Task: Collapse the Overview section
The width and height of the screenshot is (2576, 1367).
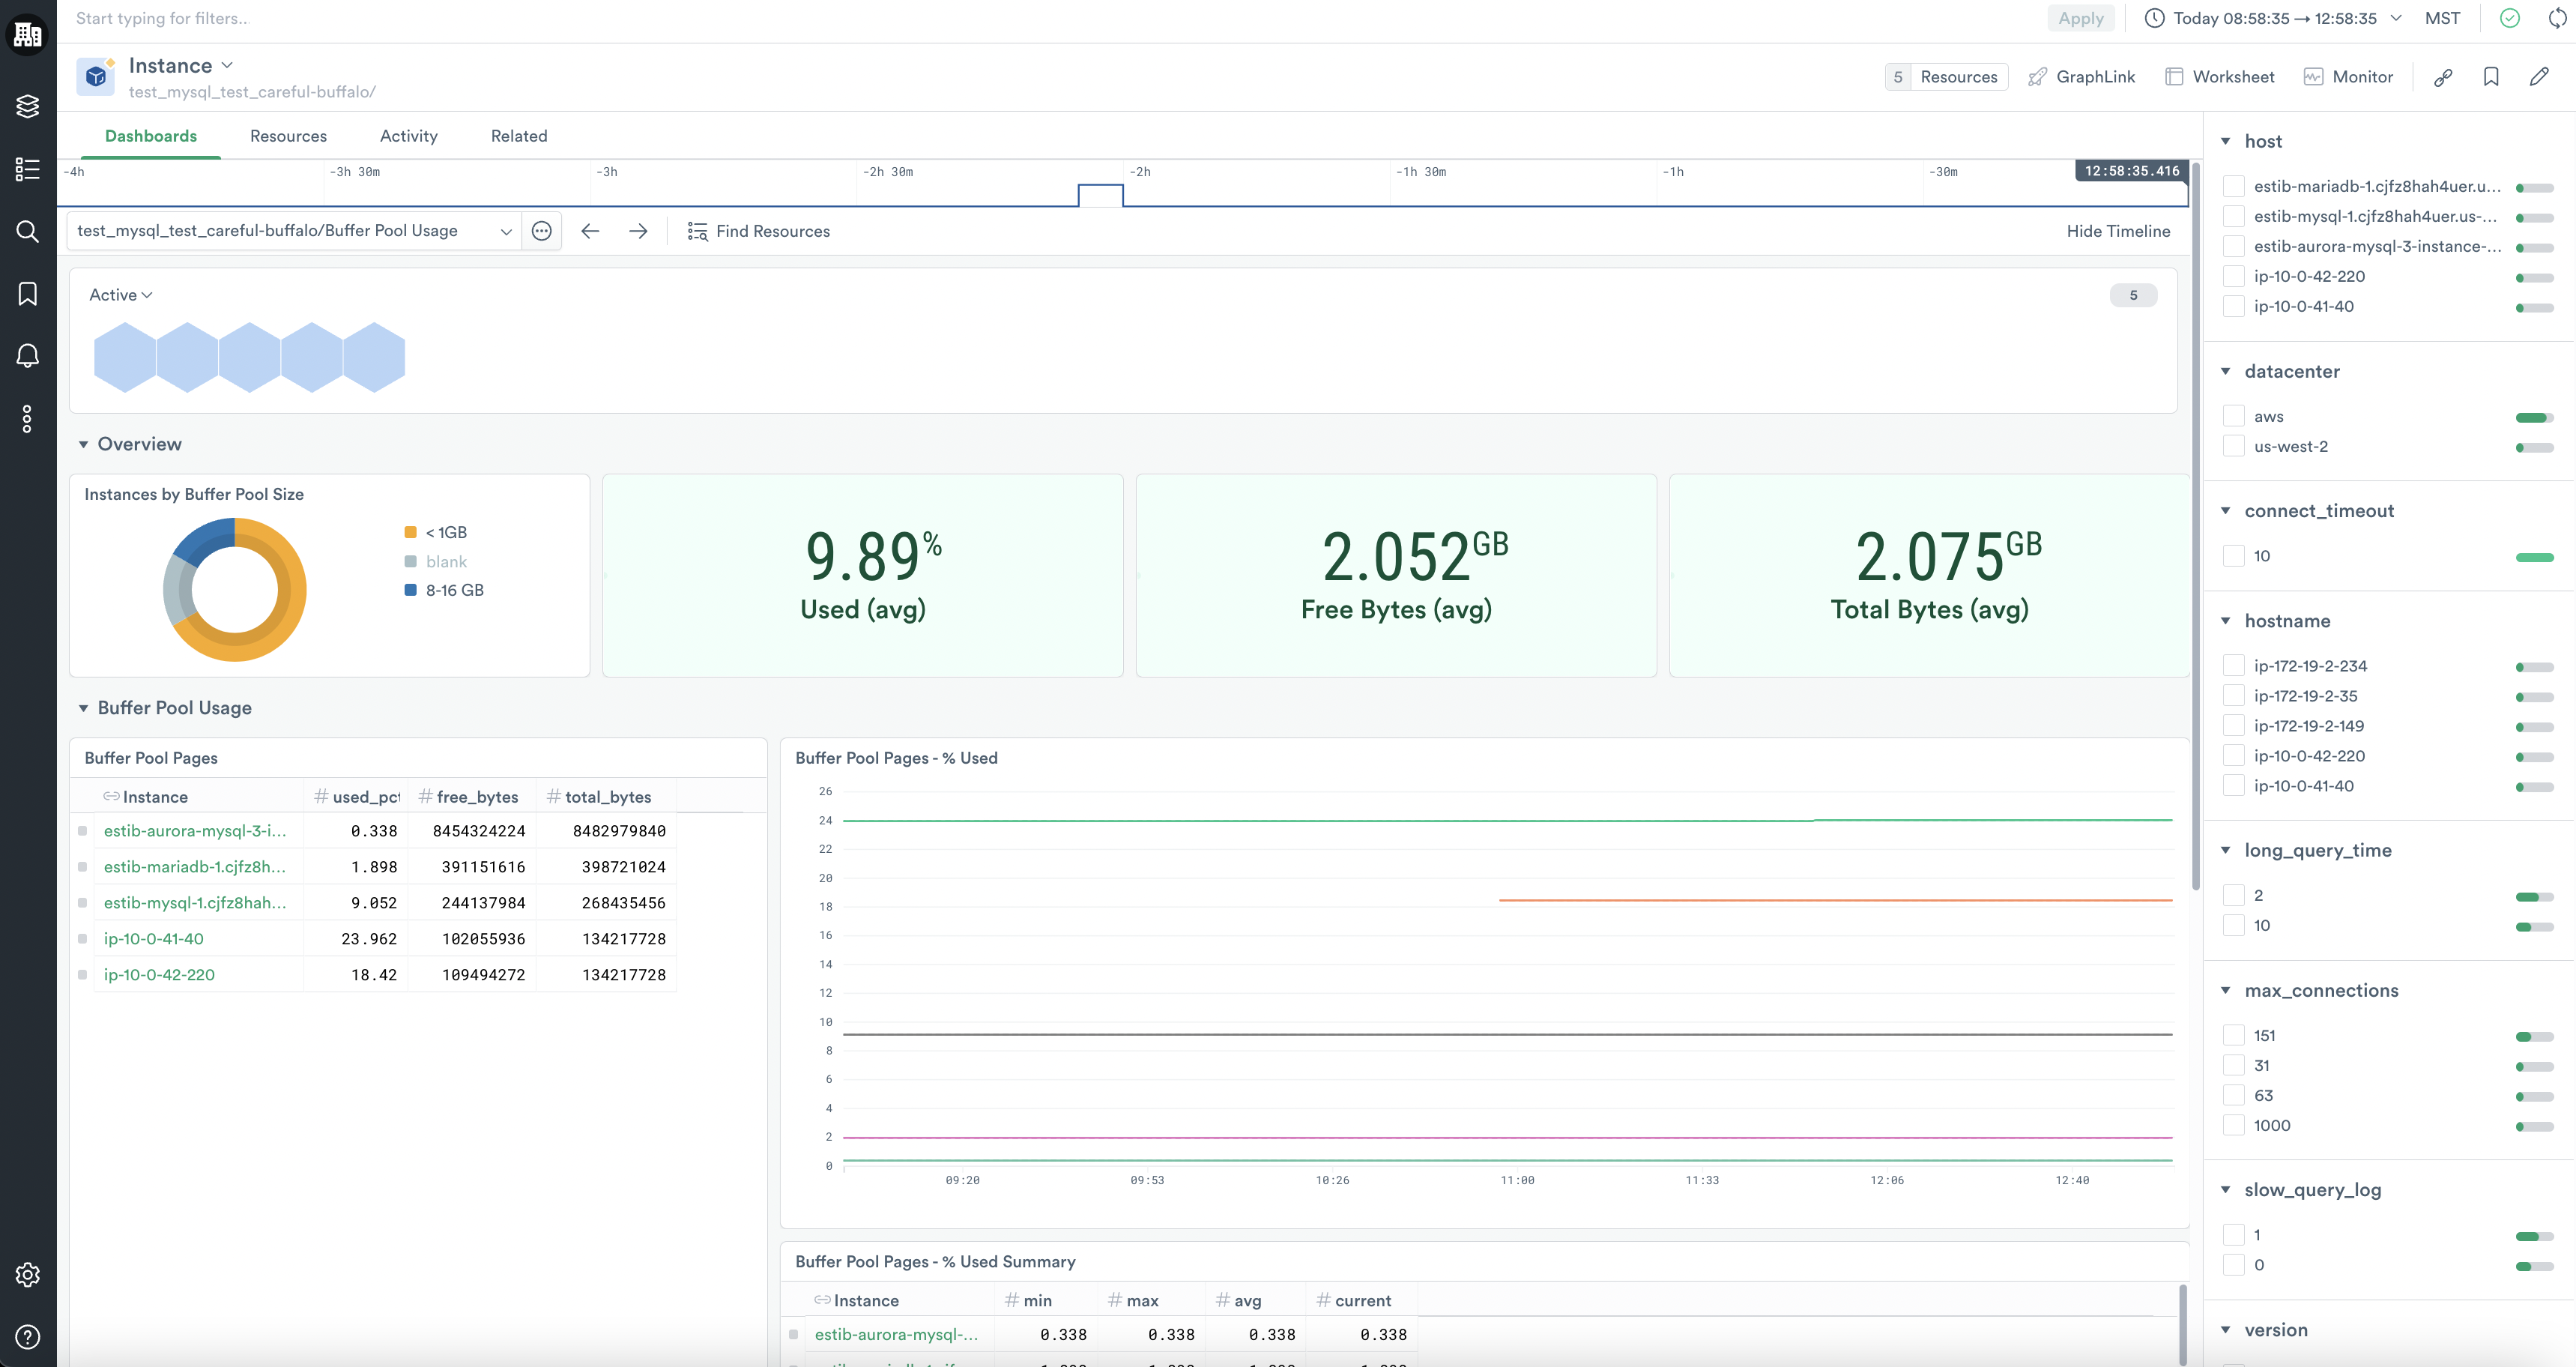Action: click(84, 444)
